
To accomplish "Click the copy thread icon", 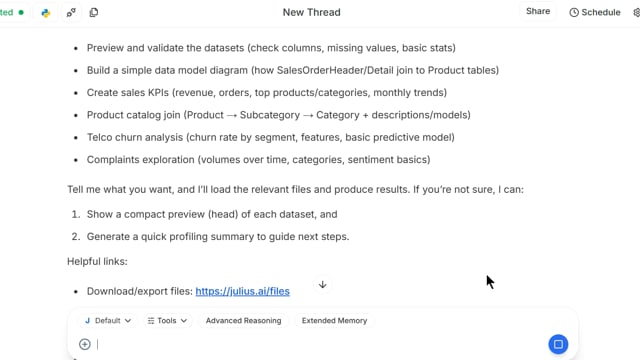I will 94,13.
